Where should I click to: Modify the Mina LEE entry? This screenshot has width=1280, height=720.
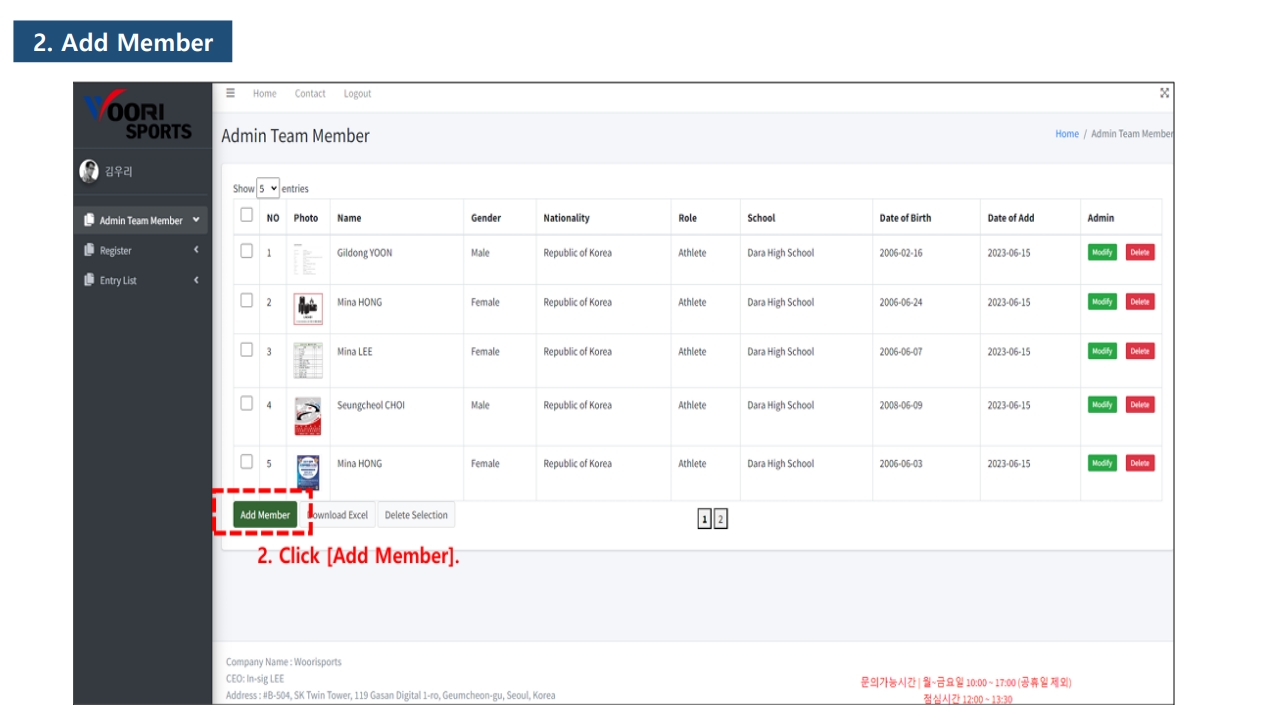tap(1102, 351)
